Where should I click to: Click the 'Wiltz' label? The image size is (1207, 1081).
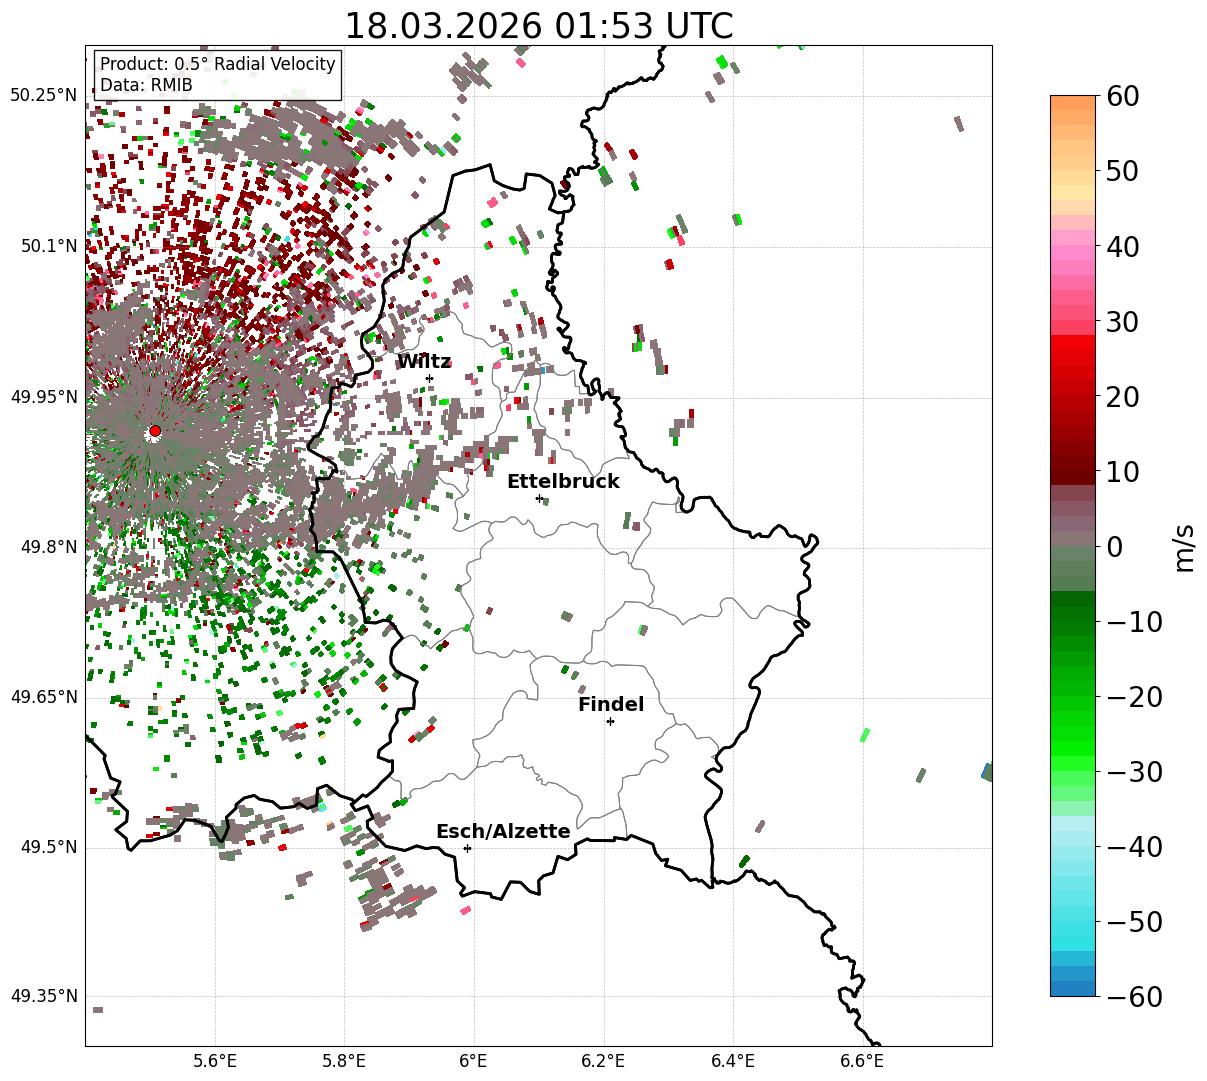coord(424,362)
